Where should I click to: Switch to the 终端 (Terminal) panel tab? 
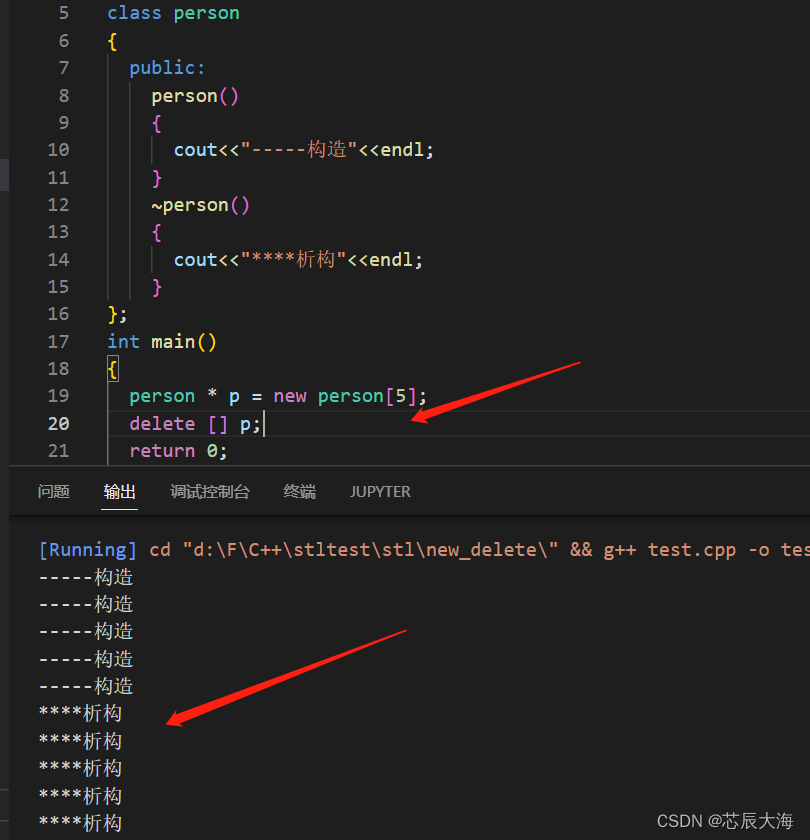(x=299, y=492)
